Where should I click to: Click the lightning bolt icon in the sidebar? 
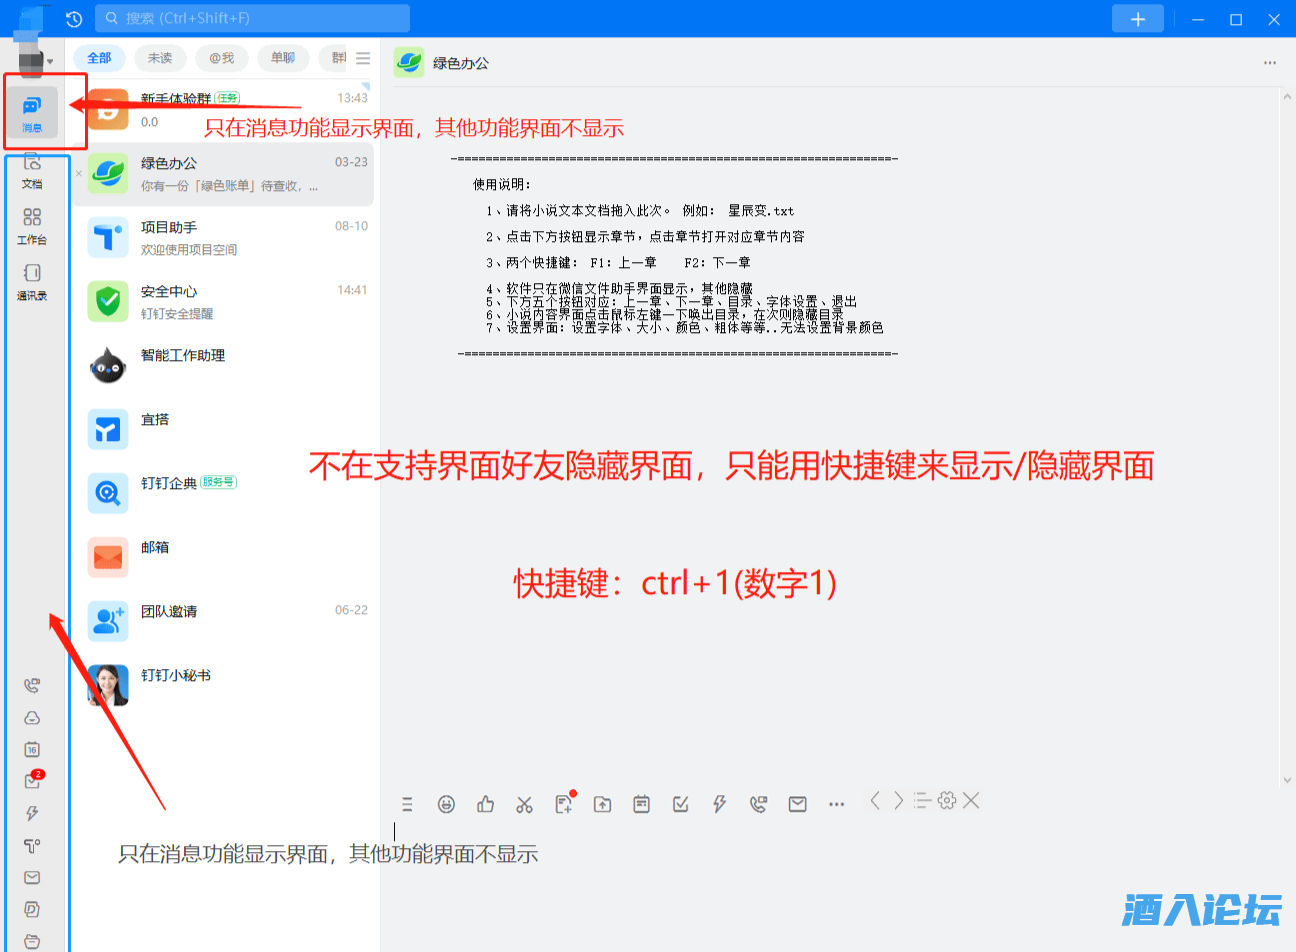tap(32, 814)
